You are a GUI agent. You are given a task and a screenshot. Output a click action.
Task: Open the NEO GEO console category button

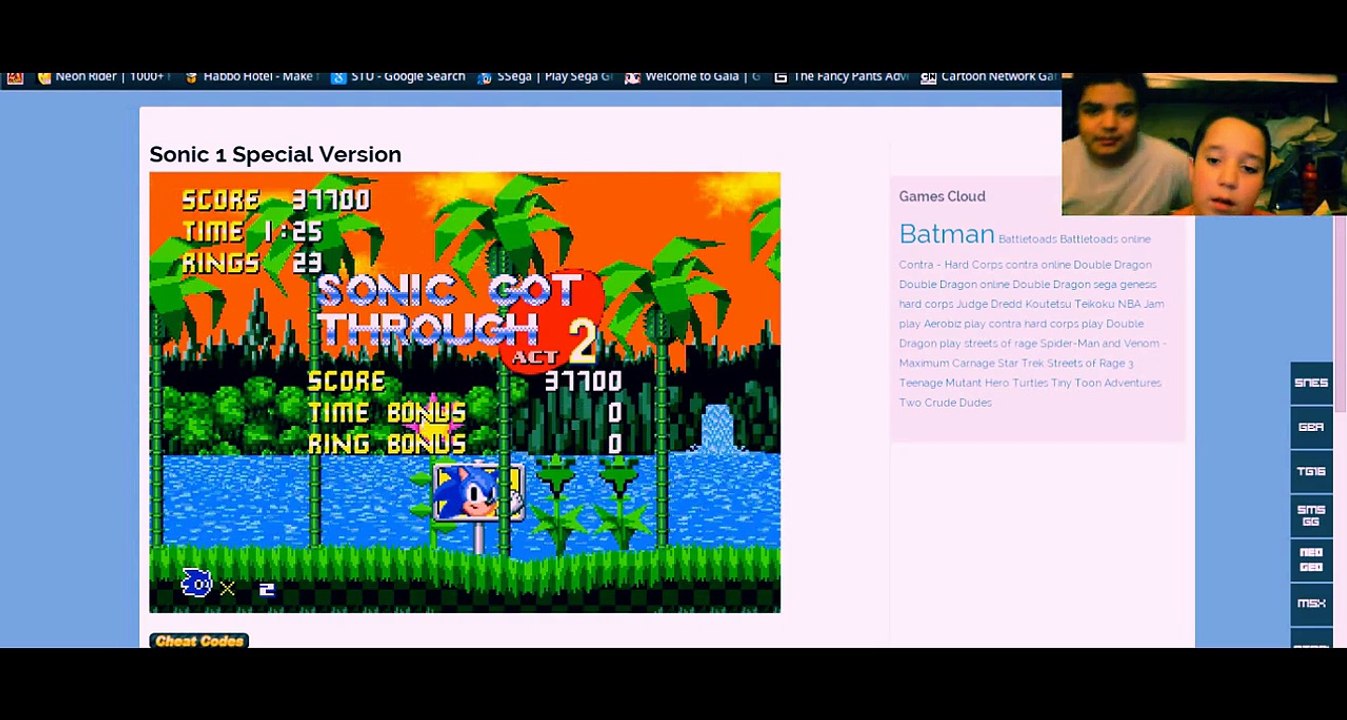[x=1311, y=559]
